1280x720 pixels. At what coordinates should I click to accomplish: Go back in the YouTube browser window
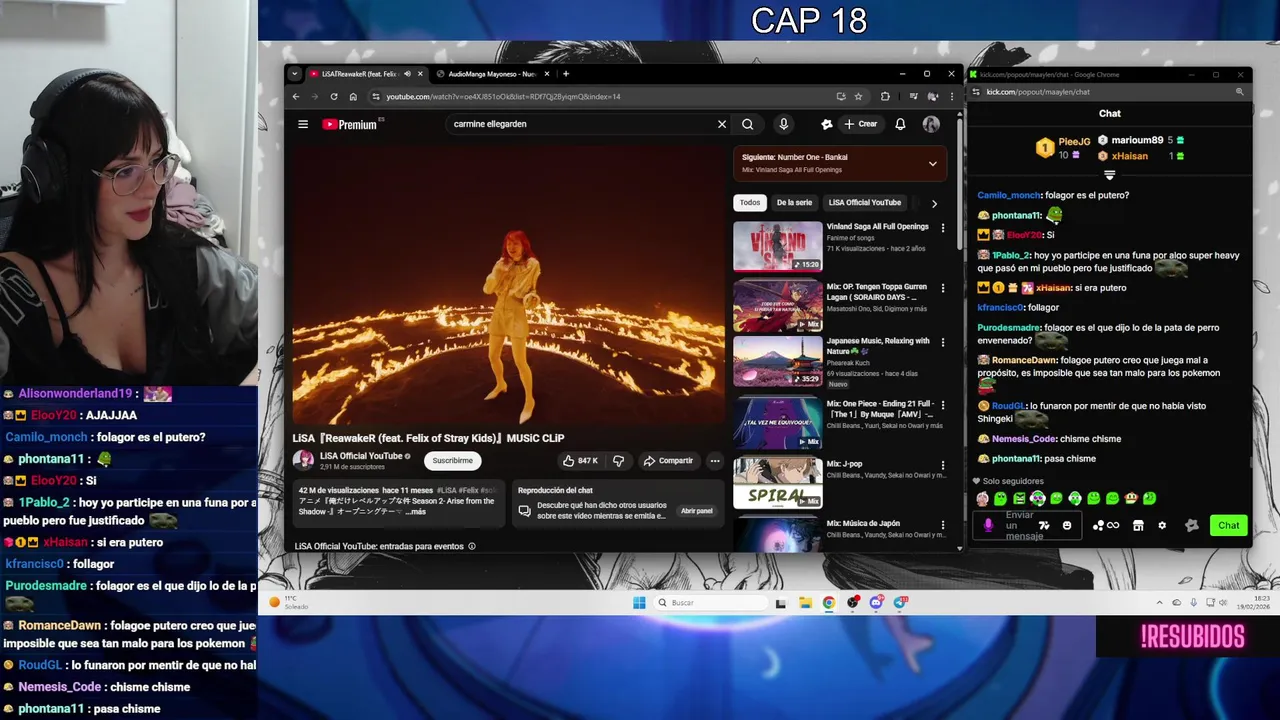pos(296,97)
